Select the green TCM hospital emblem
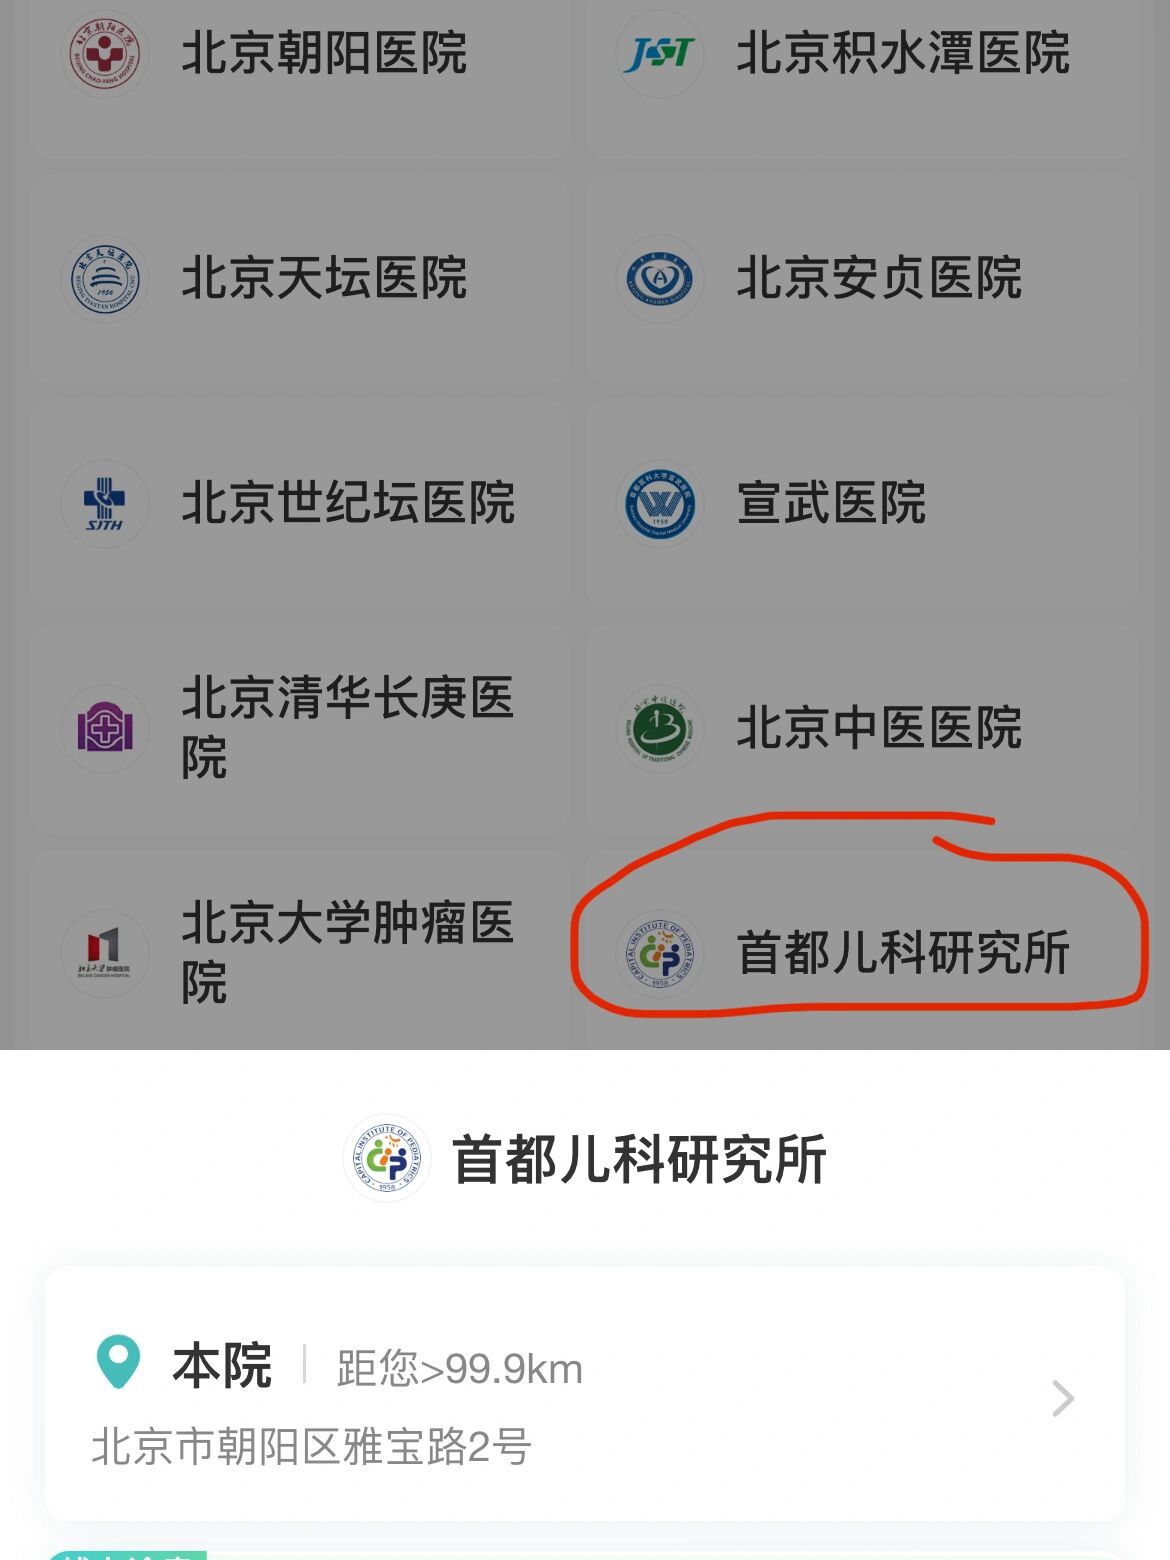1170x1560 pixels. (660, 729)
